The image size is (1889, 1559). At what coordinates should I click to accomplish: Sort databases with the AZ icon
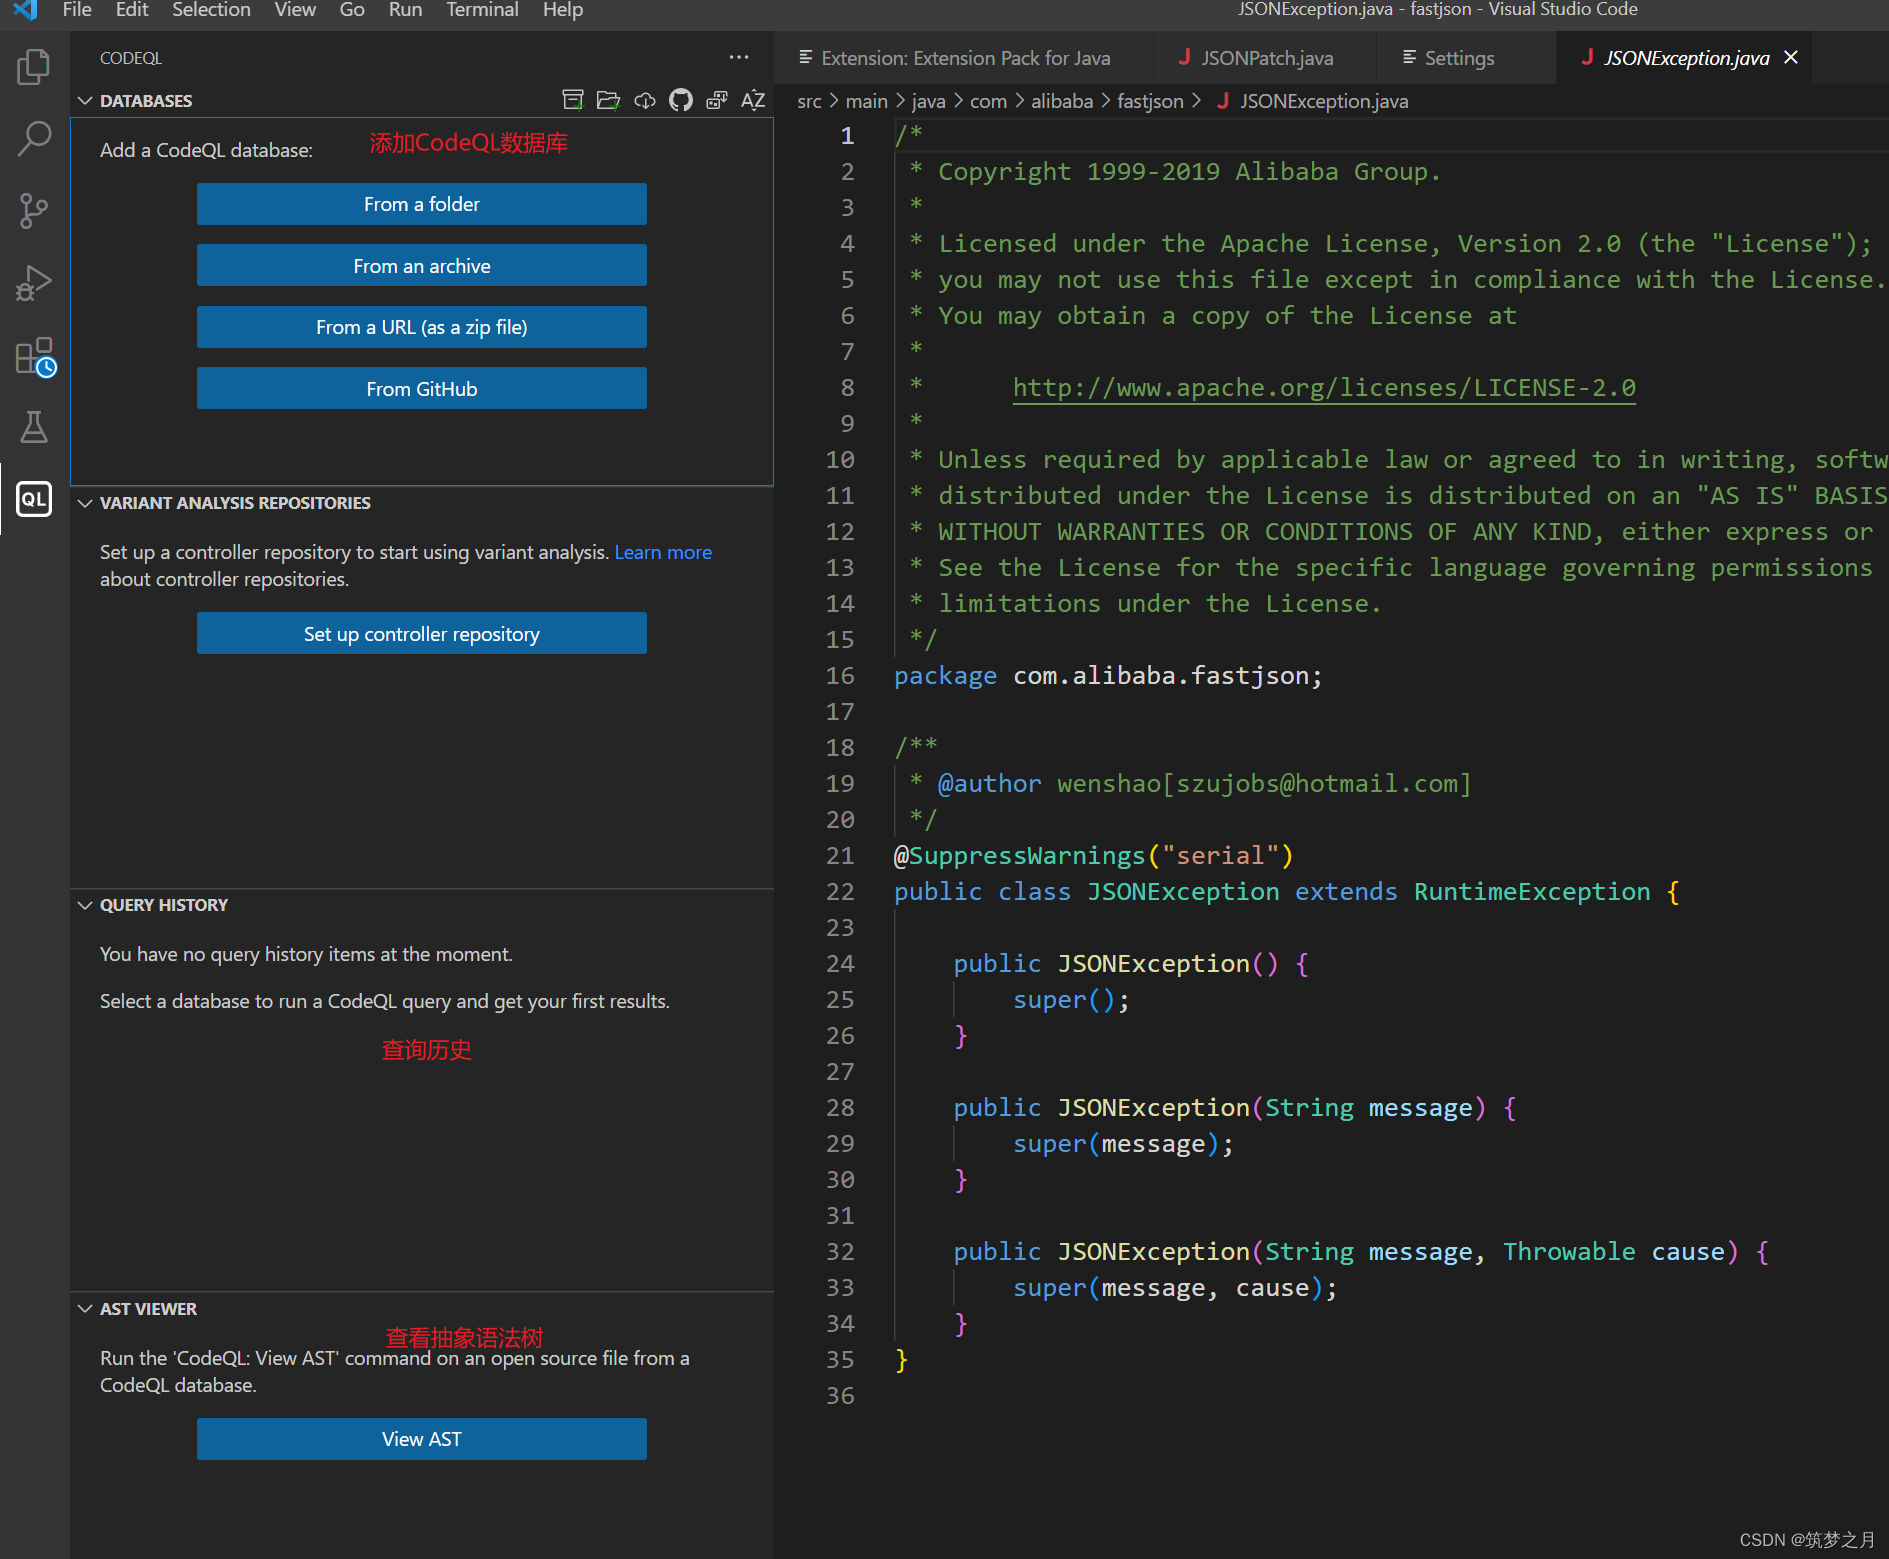coord(753,100)
